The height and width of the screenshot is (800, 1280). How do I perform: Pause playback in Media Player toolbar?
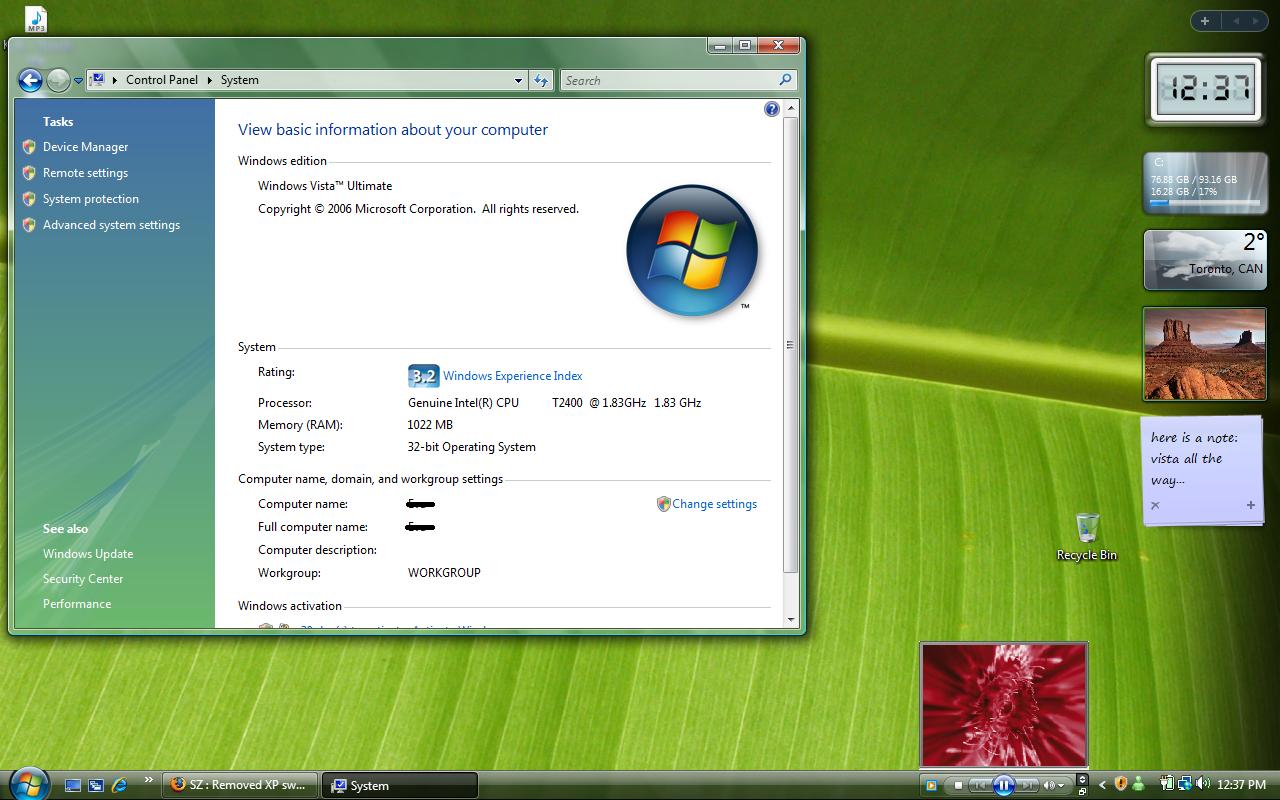click(1003, 786)
